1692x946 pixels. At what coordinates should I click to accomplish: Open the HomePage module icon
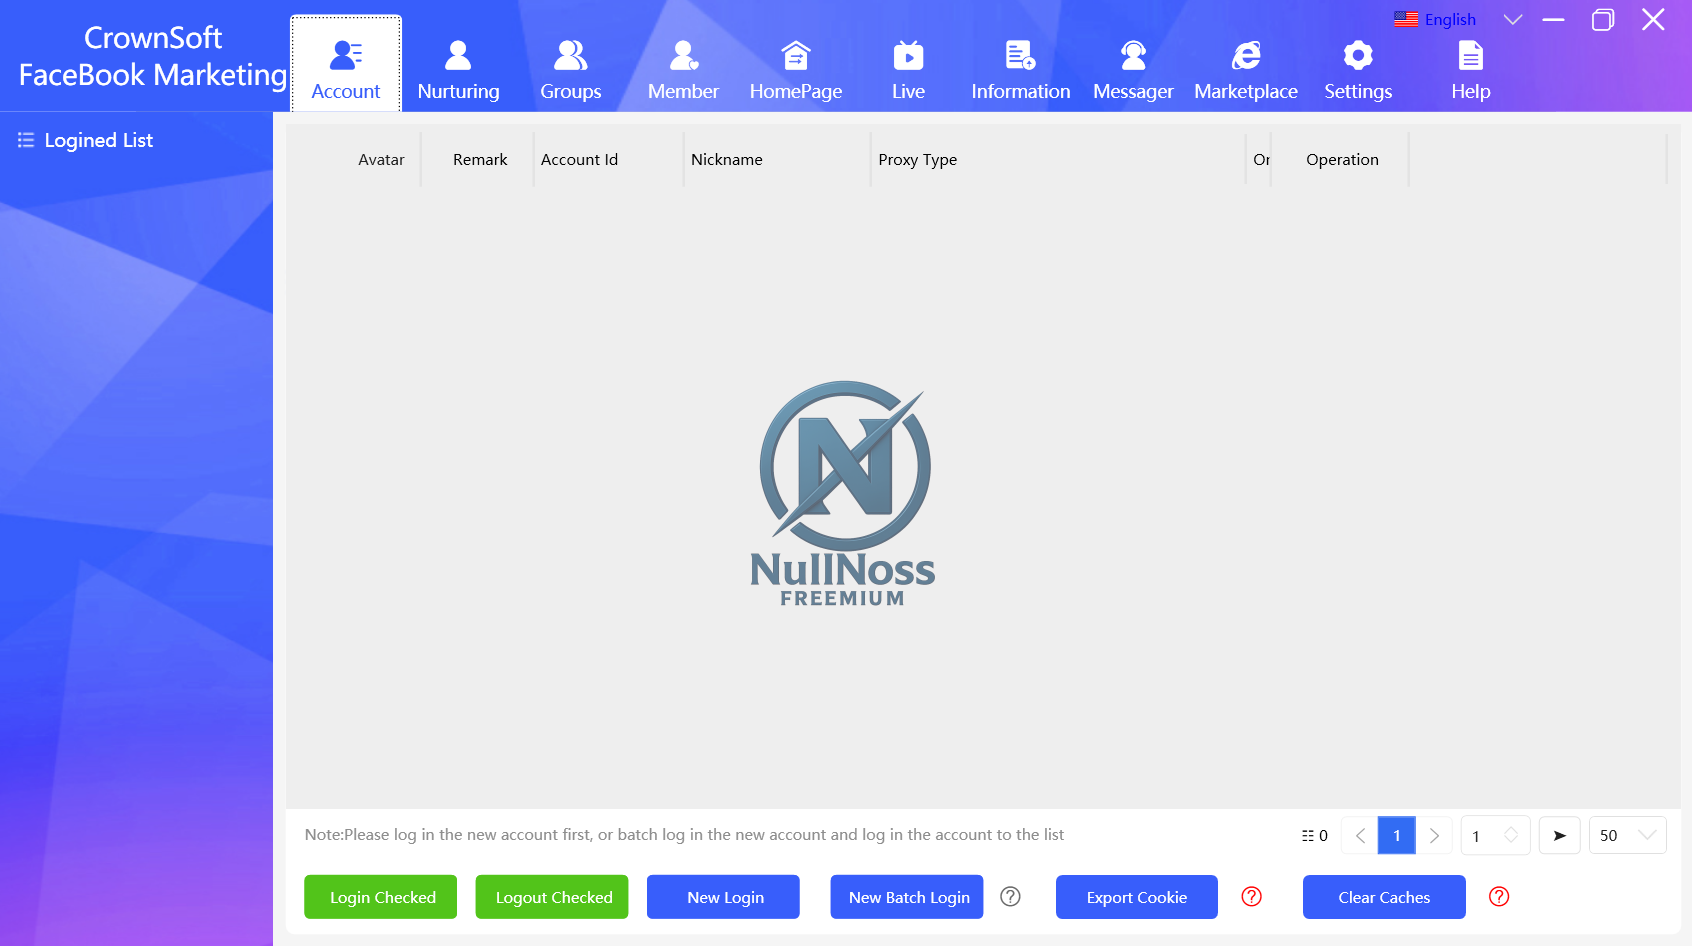pos(796,56)
